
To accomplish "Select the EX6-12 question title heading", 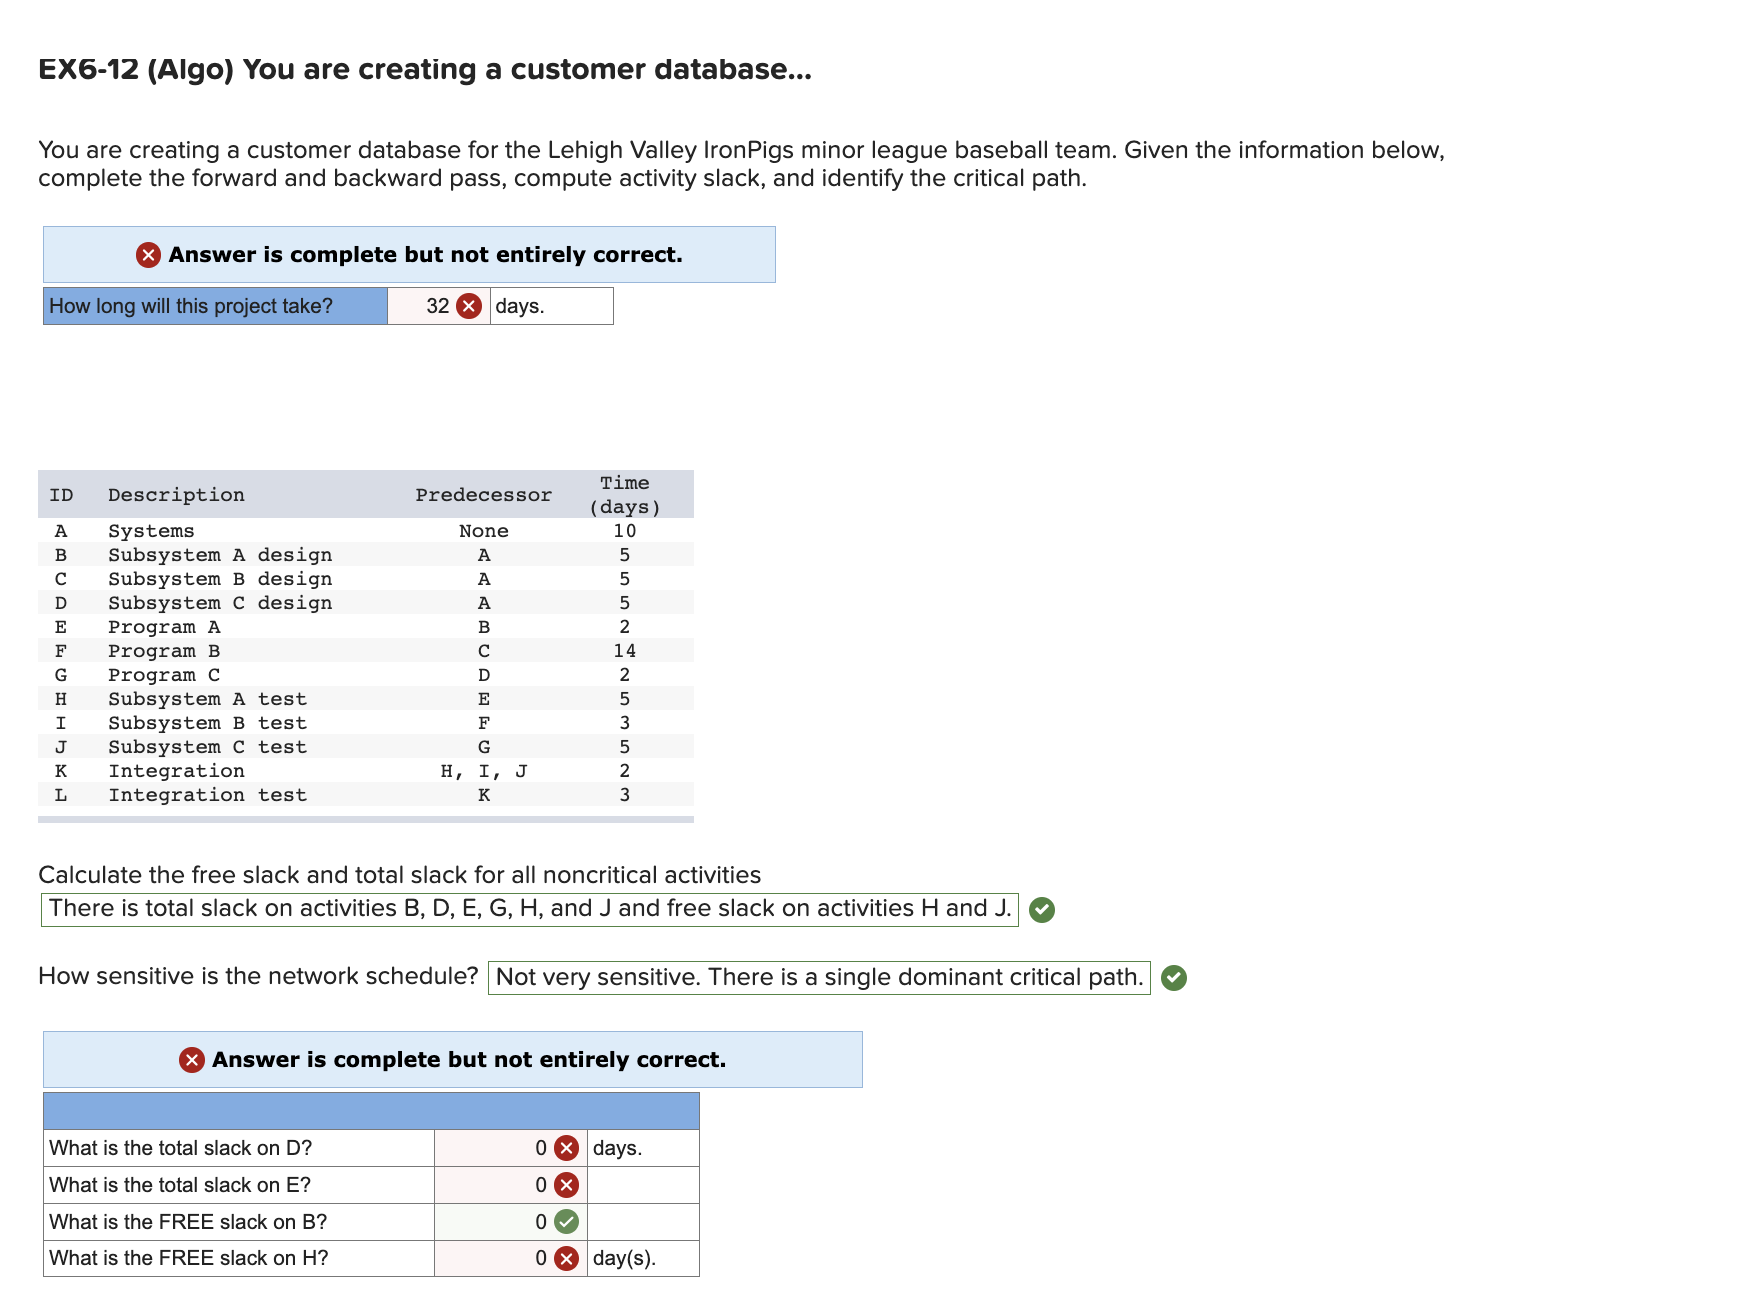I will click(x=422, y=69).
